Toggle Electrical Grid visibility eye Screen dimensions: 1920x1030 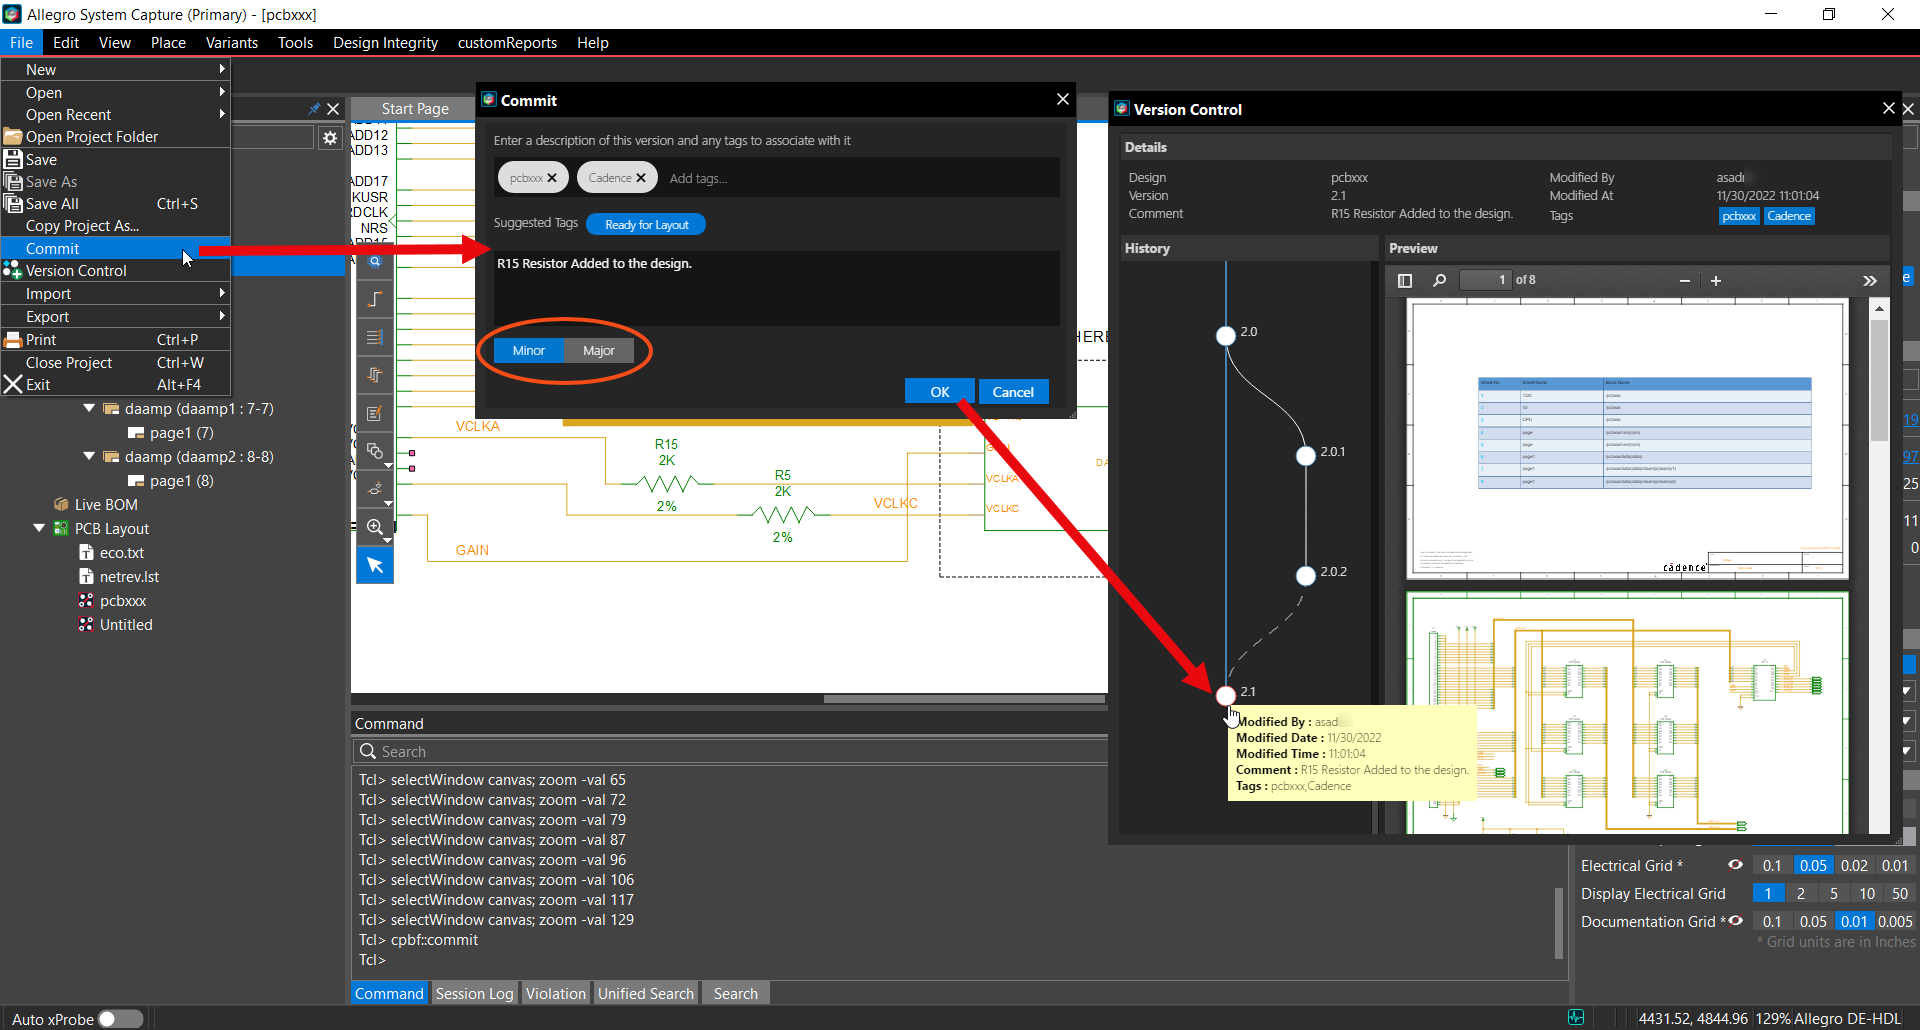(1735, 865)
